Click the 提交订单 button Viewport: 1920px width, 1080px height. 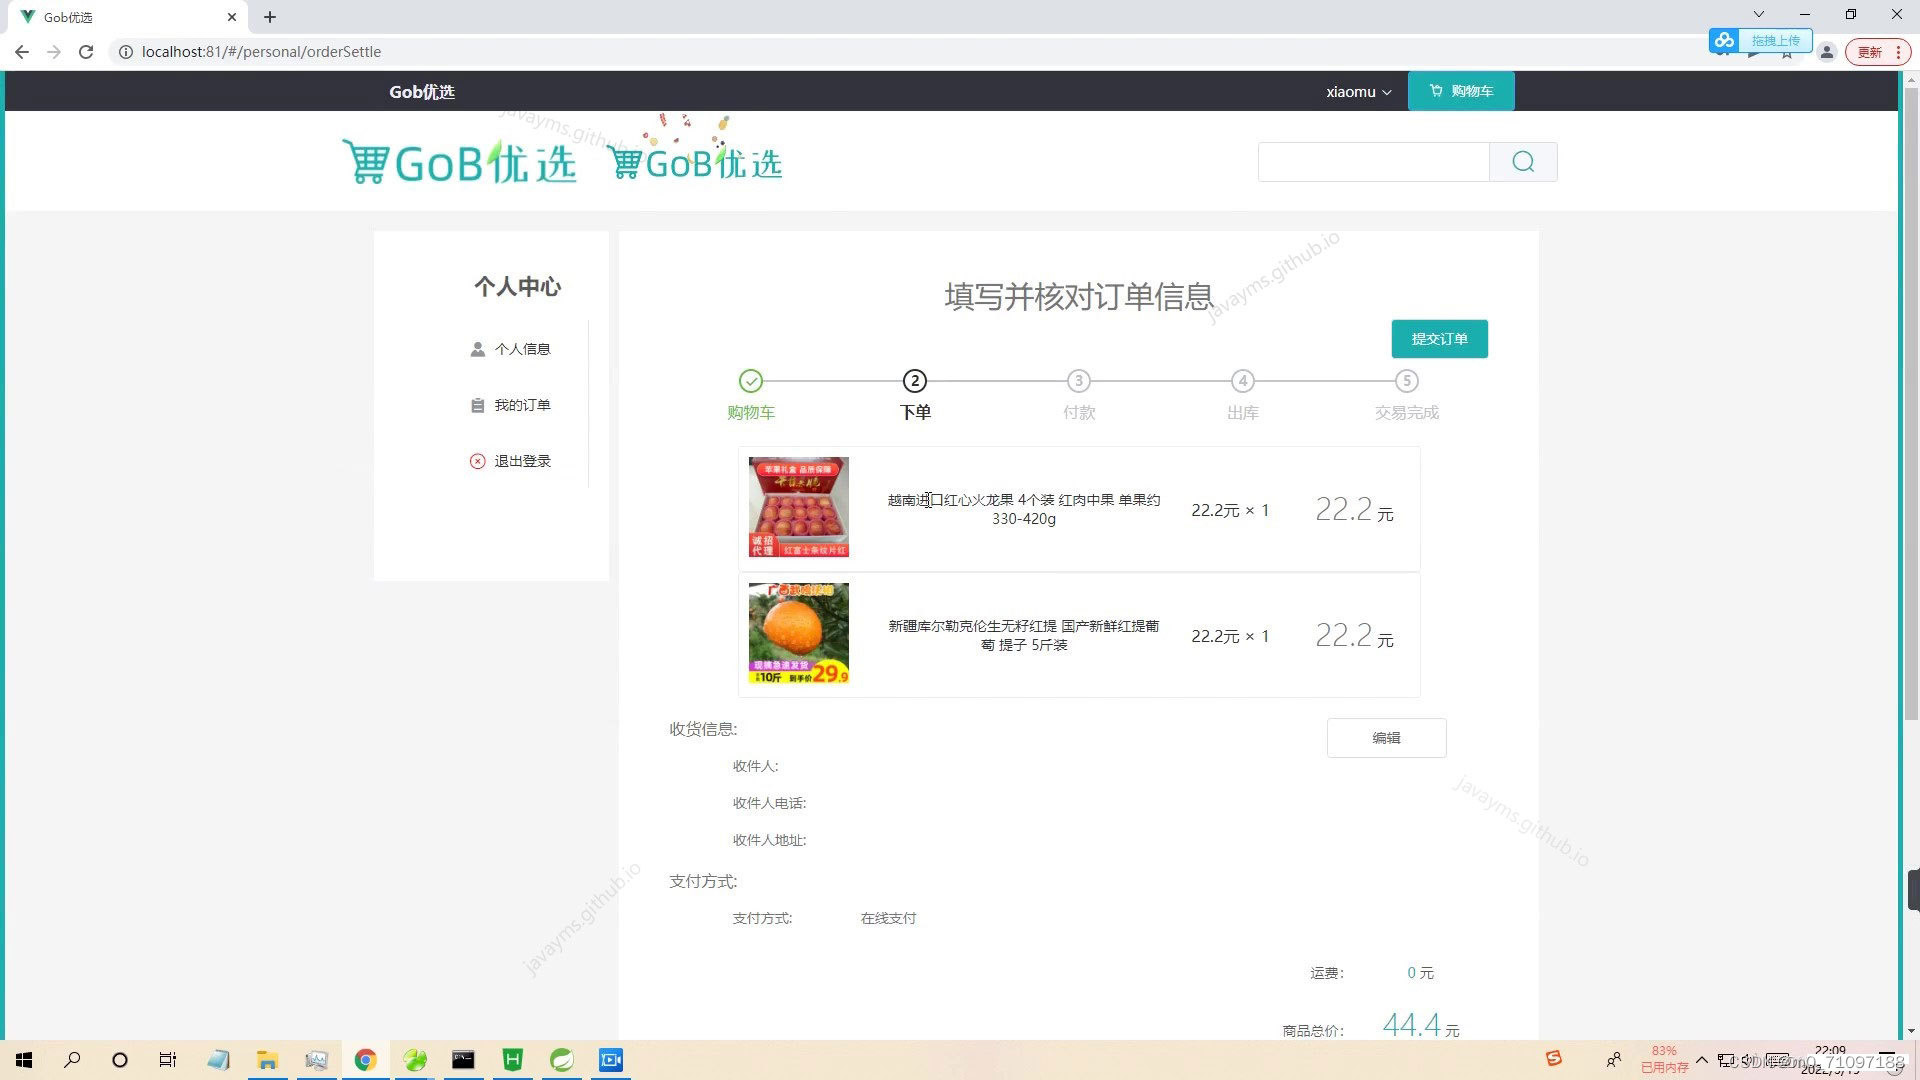(x=1439, y=338)
